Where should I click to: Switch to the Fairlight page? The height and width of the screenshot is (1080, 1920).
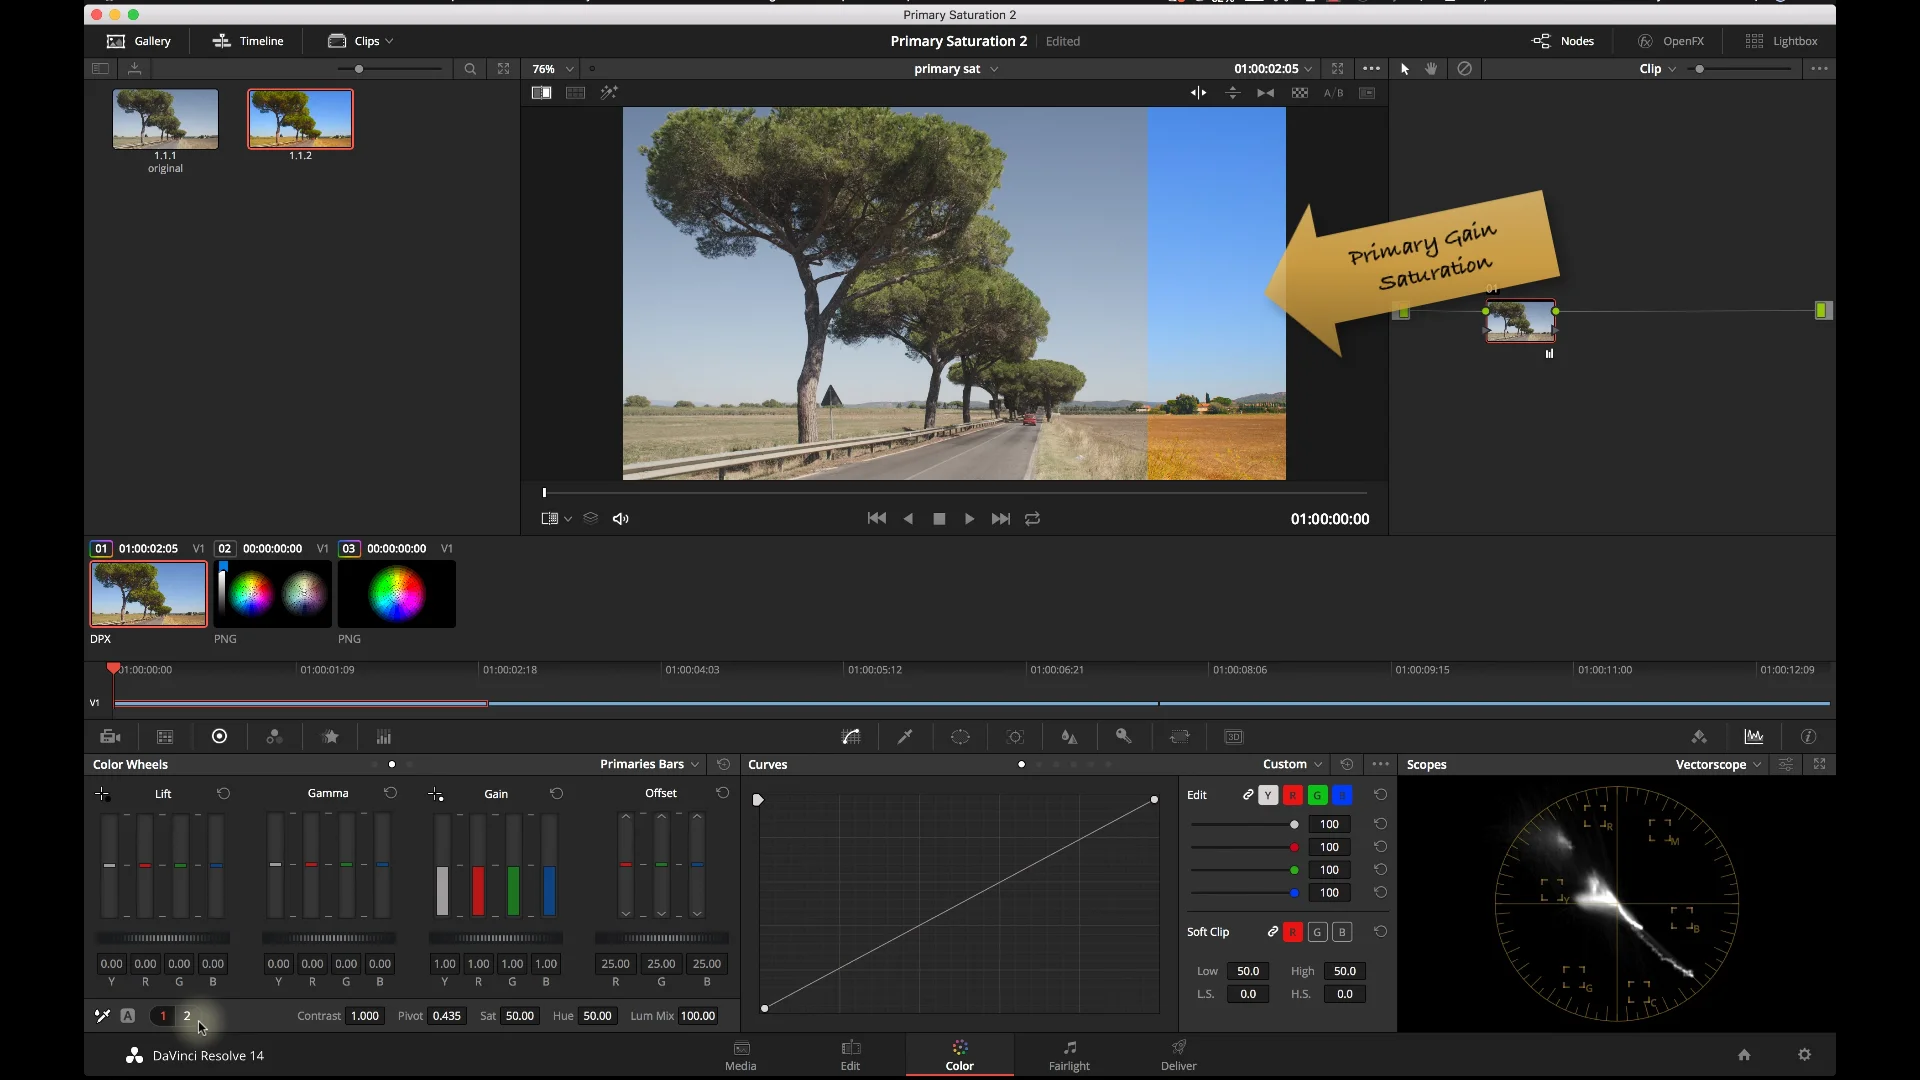click(x=1069, y=1055)
